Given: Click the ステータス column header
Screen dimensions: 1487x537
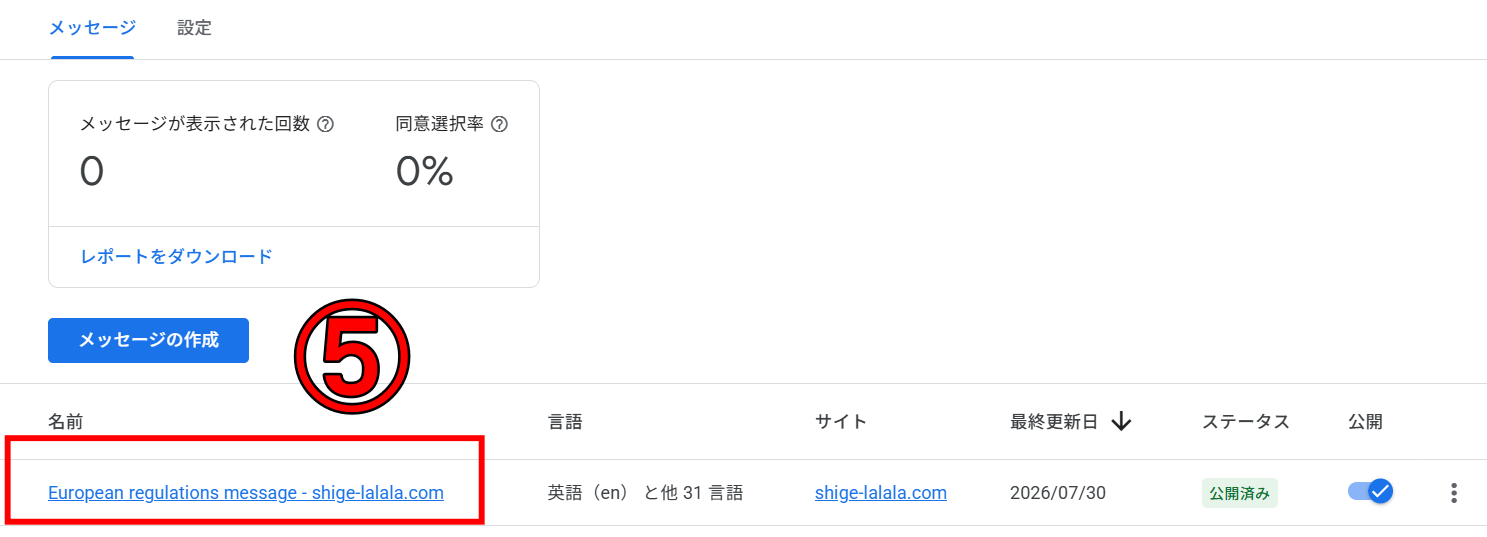Looking at the screenshot, I should 1246,422.
